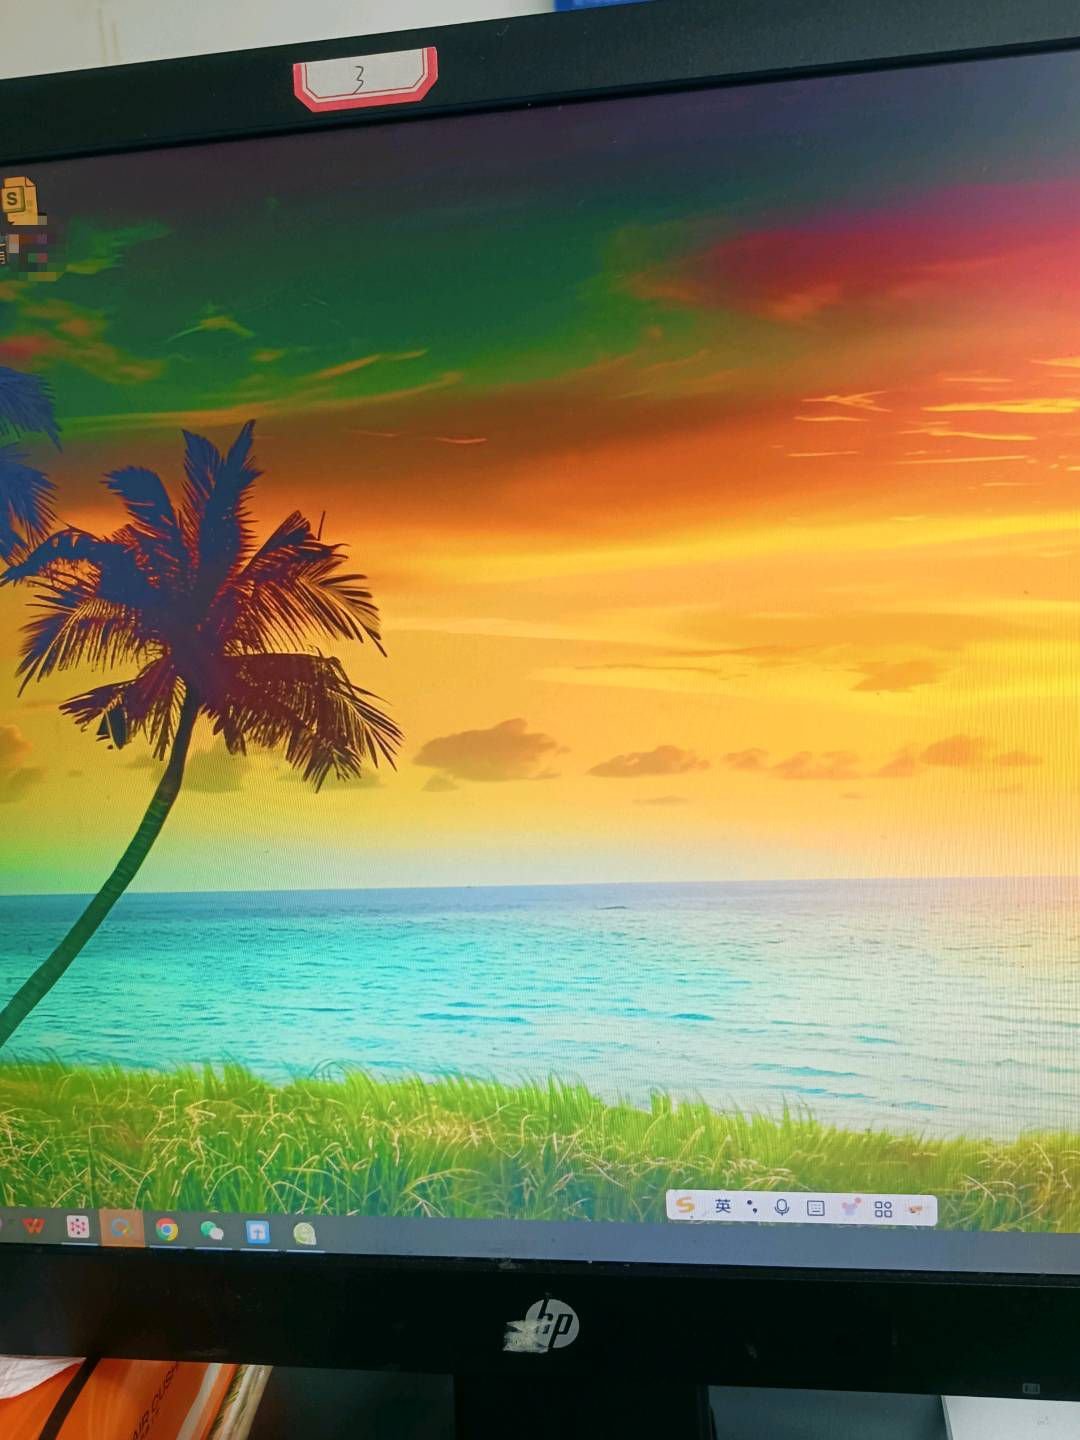Viewport: 1080px width, 1440px height.
Task: Toggle punctuation mode on the input bar
Action: click(752, 1207)
